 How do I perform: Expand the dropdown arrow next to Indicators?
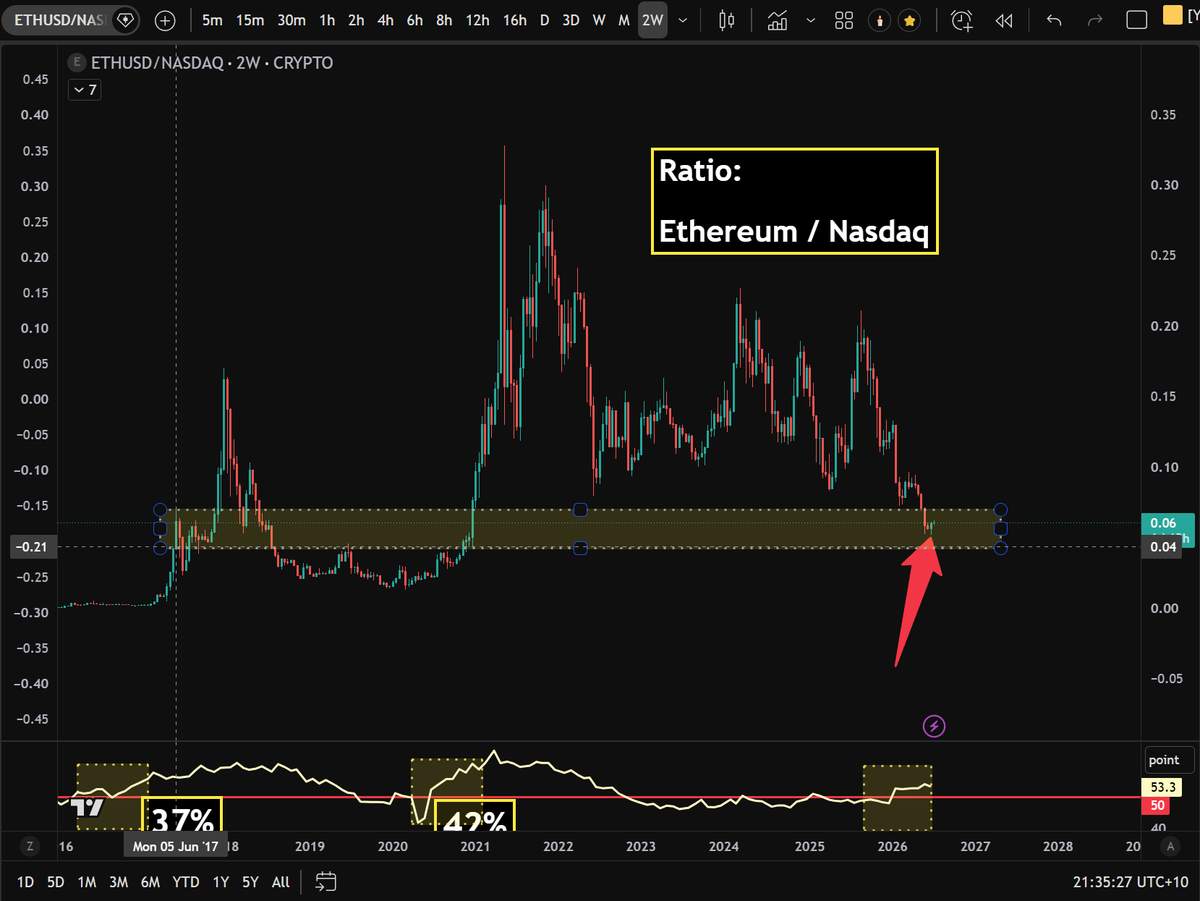(810, 20)
